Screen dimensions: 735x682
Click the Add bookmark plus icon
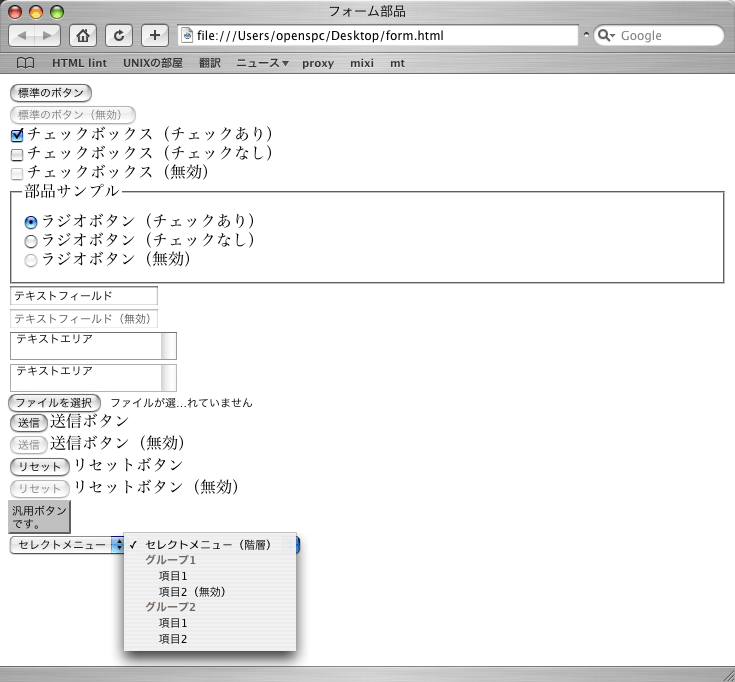click(x=155, y=35)
